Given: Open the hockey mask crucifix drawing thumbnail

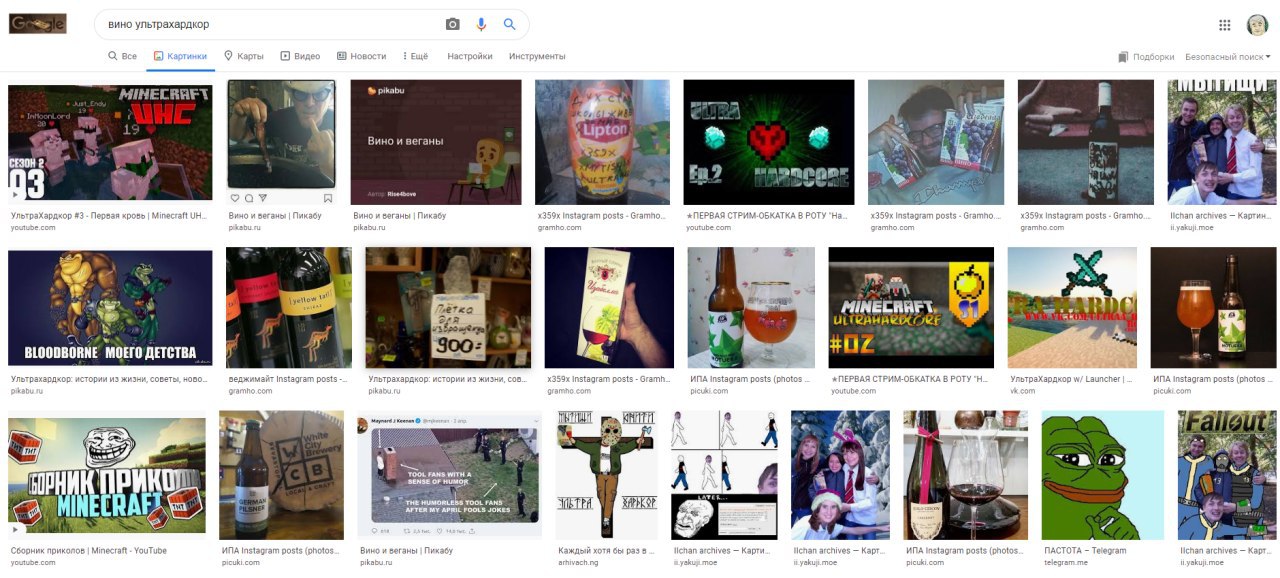Looking at the screenshot, I should (x=606, y=475).
